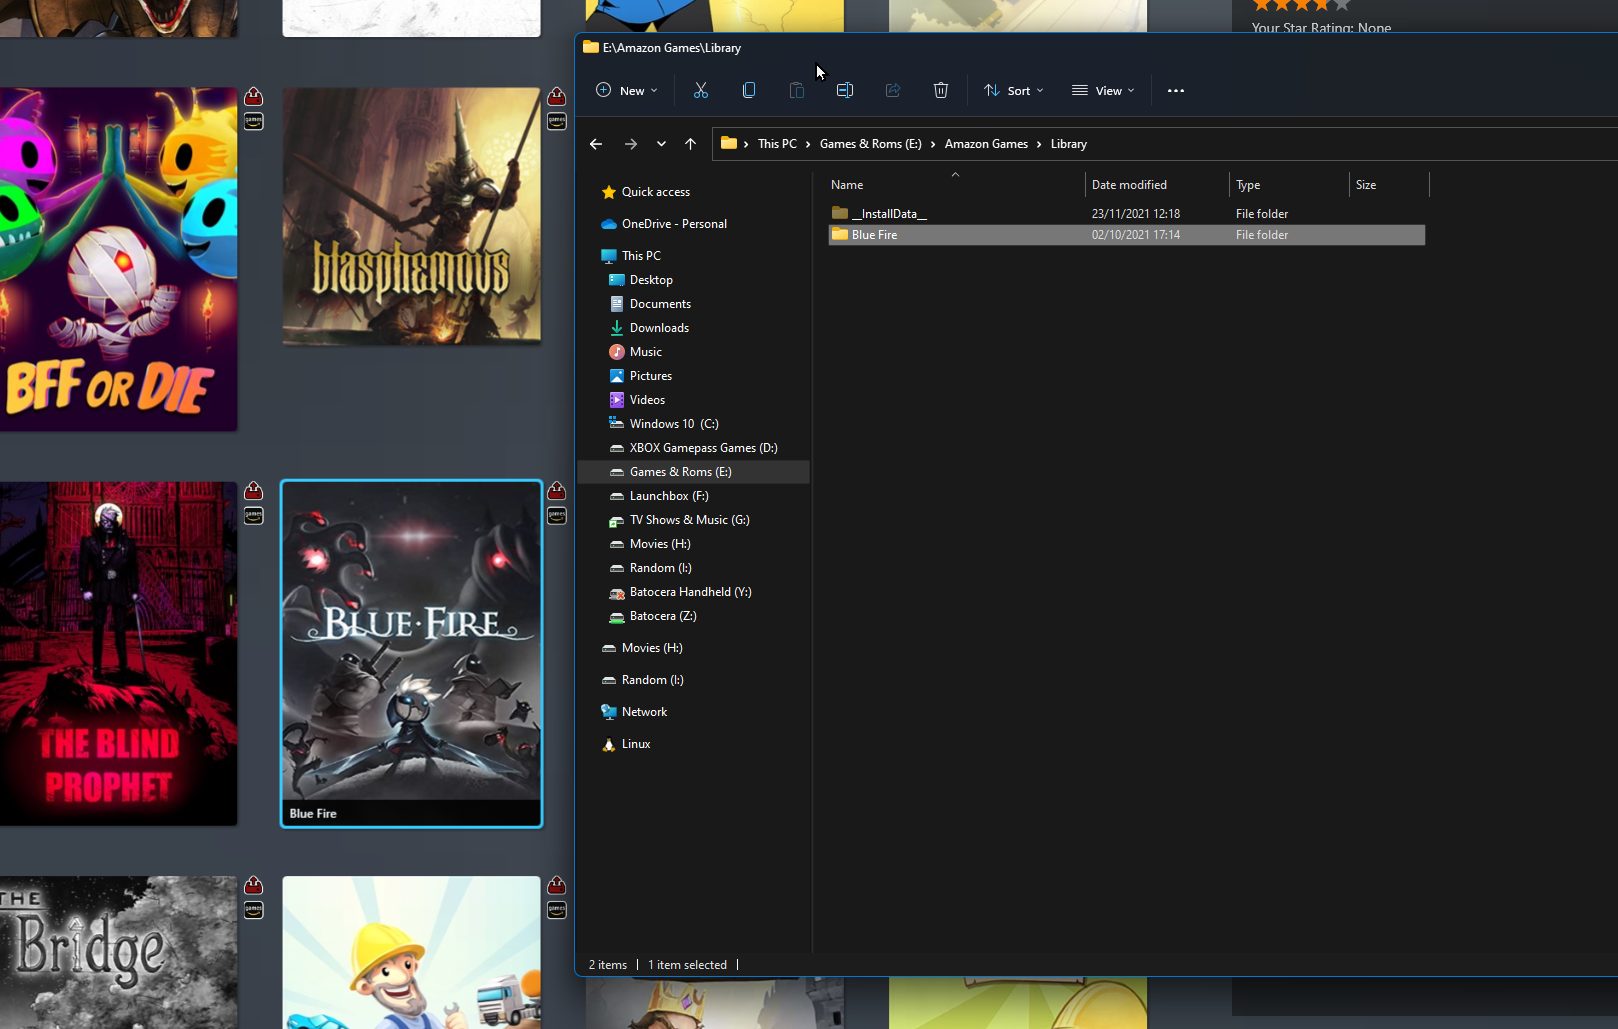Viewport: 1618px width, 1029px height.
Task: Open Movies (H:) under This PC
Action: click(650, 544)
